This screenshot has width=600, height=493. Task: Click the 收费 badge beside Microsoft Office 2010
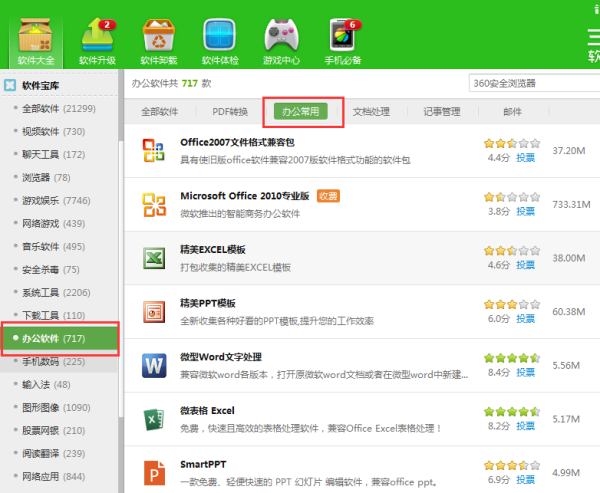328,196
